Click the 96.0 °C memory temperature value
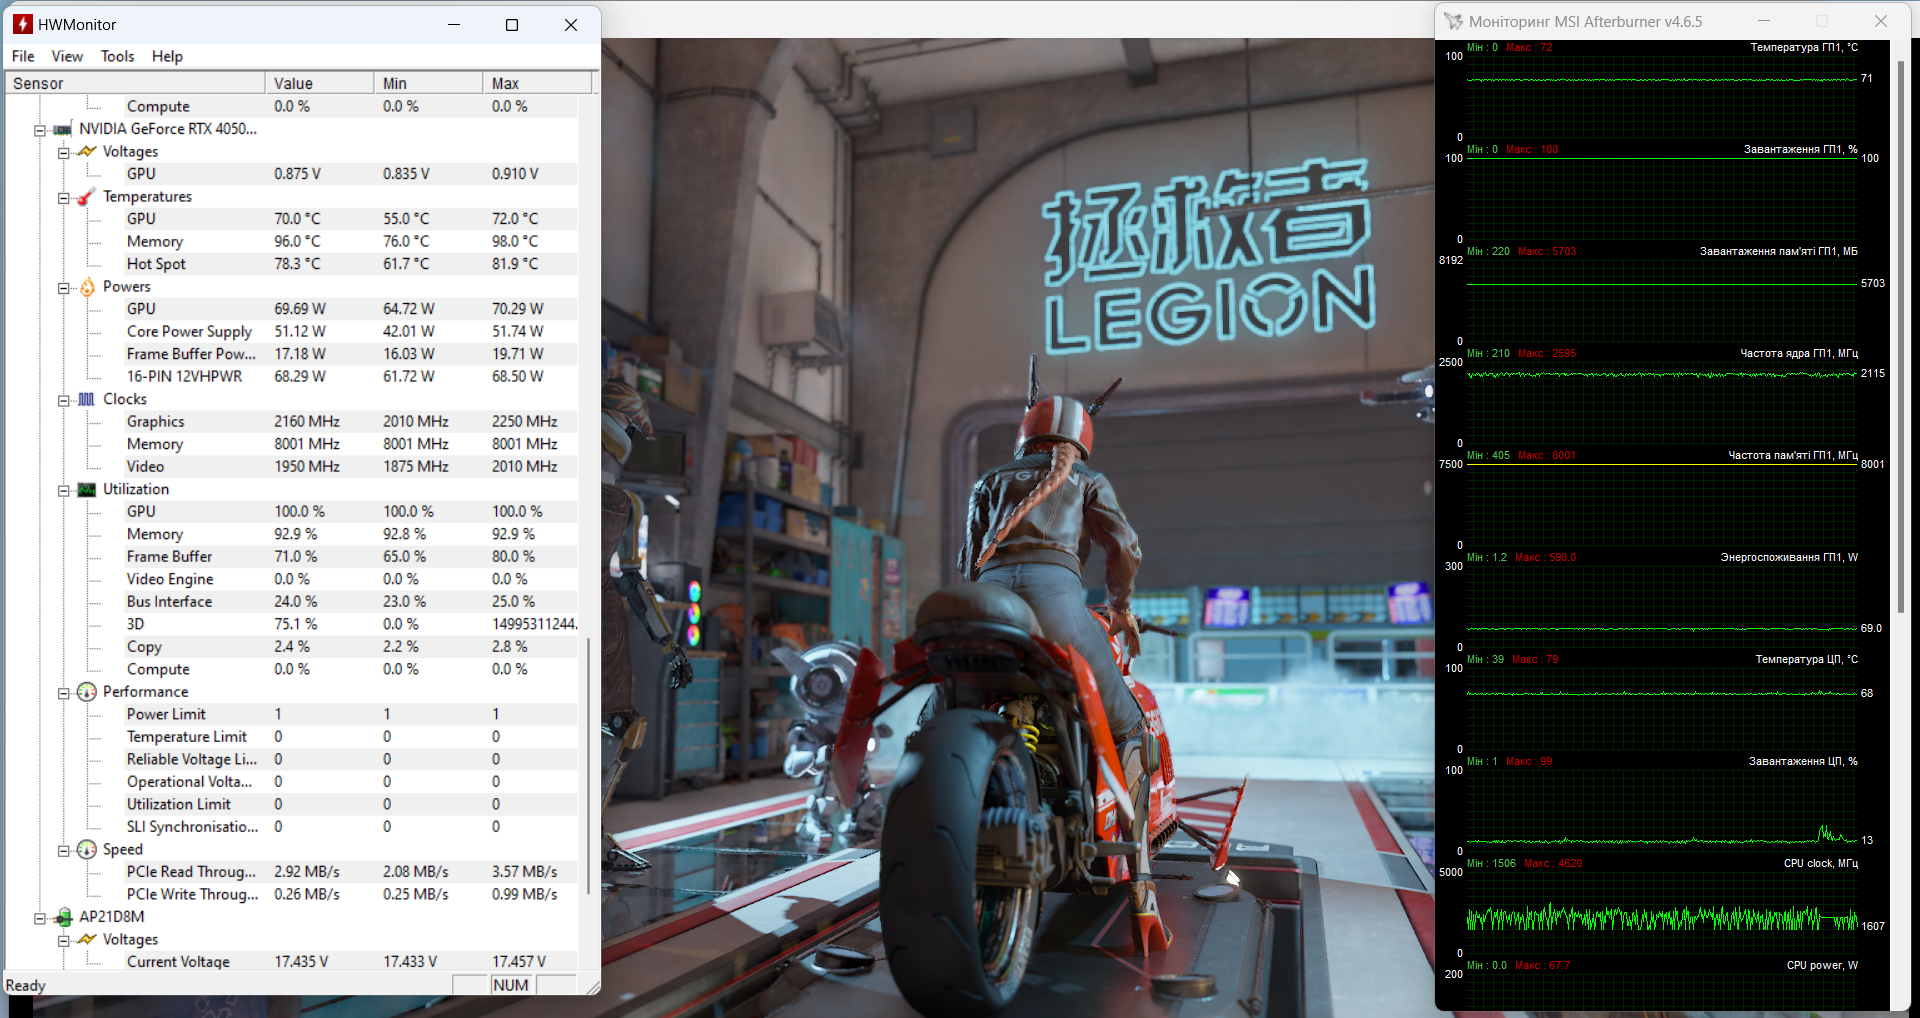The height and width of the screenshot is (1018, 1920). coord(297,241)
